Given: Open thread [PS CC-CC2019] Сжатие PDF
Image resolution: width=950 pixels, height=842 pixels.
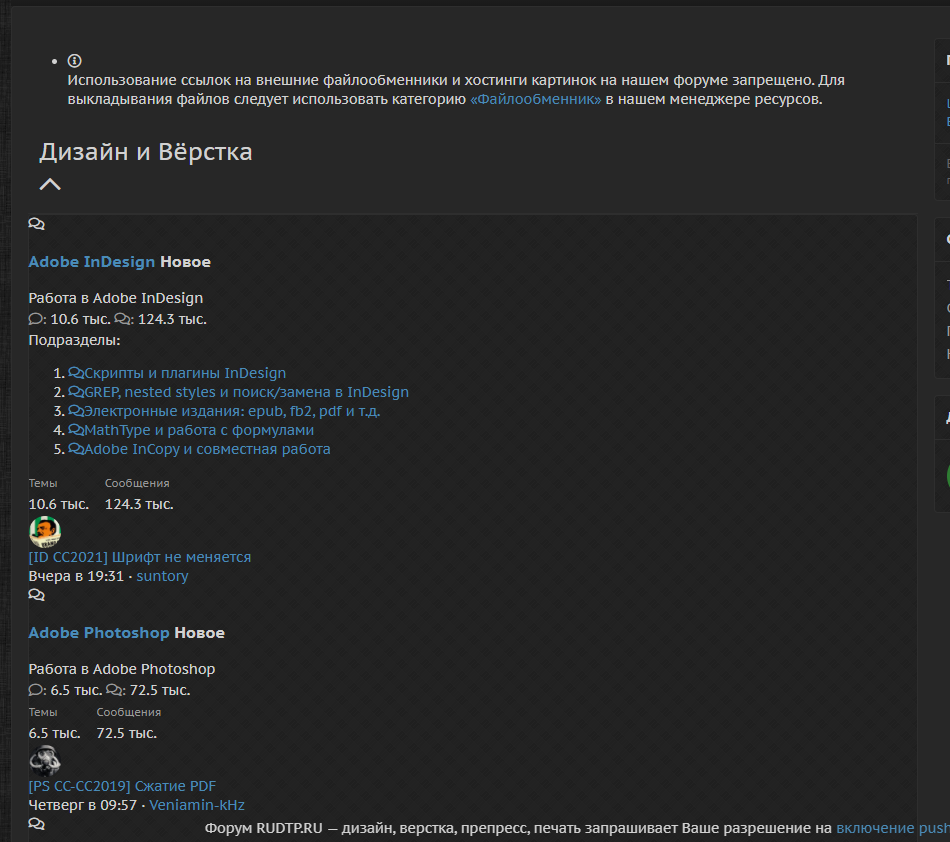Looking at the screenshot, I should pos(122,786).
